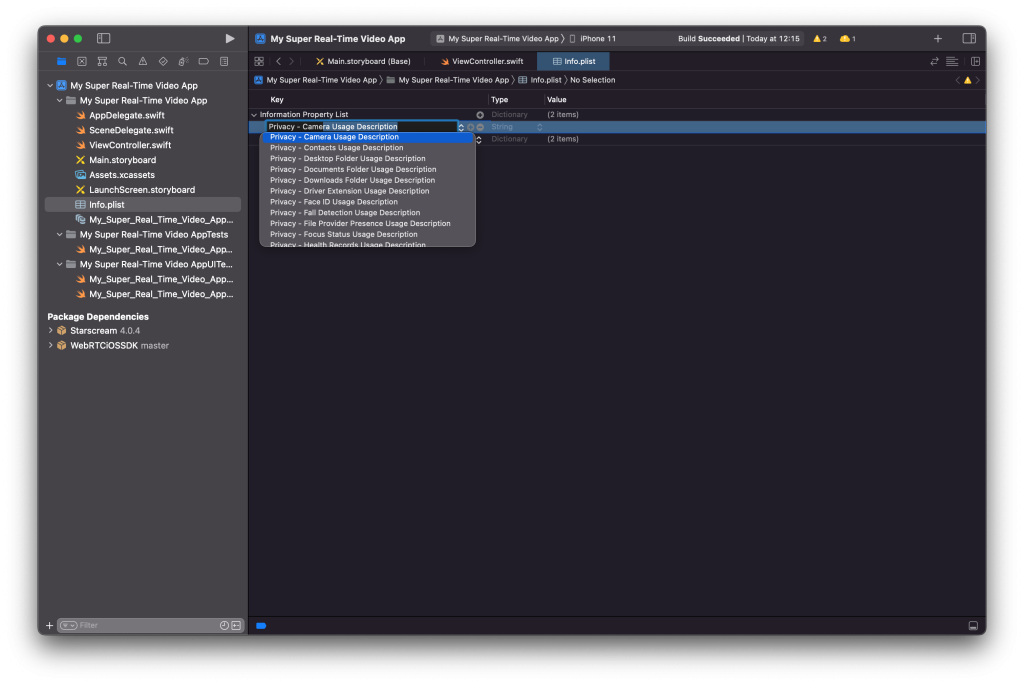The width and height of the screenshot is (1024, 685).
Task: Click the yellow warning icon in jump bar
Action: click(x=968, y=80)
